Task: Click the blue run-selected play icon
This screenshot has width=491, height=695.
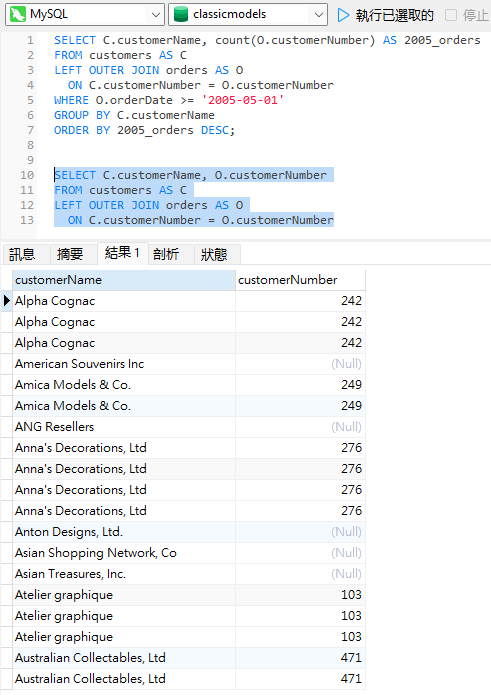Action: [343, 15]
